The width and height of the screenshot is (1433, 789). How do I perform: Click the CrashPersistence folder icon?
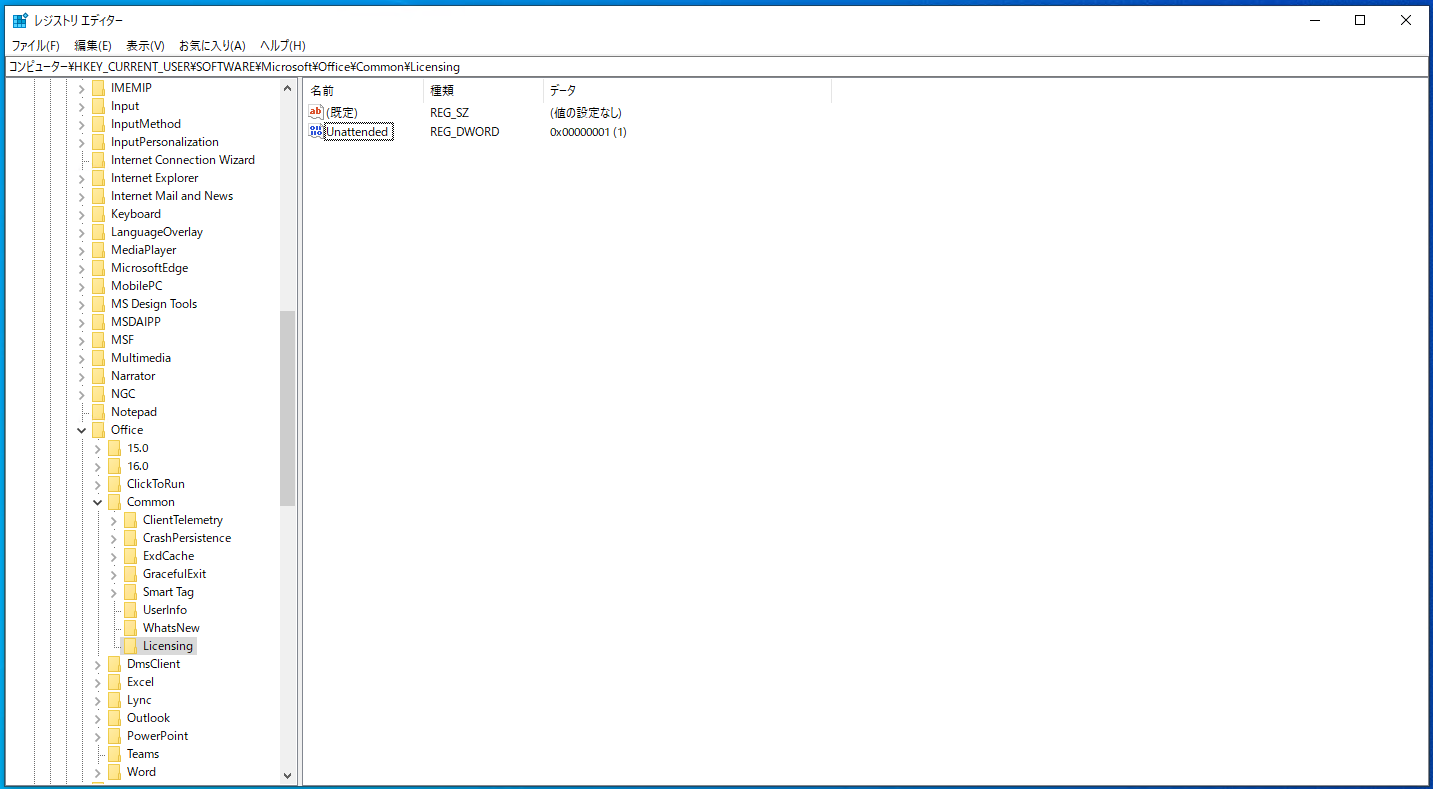tap(131, 538)
